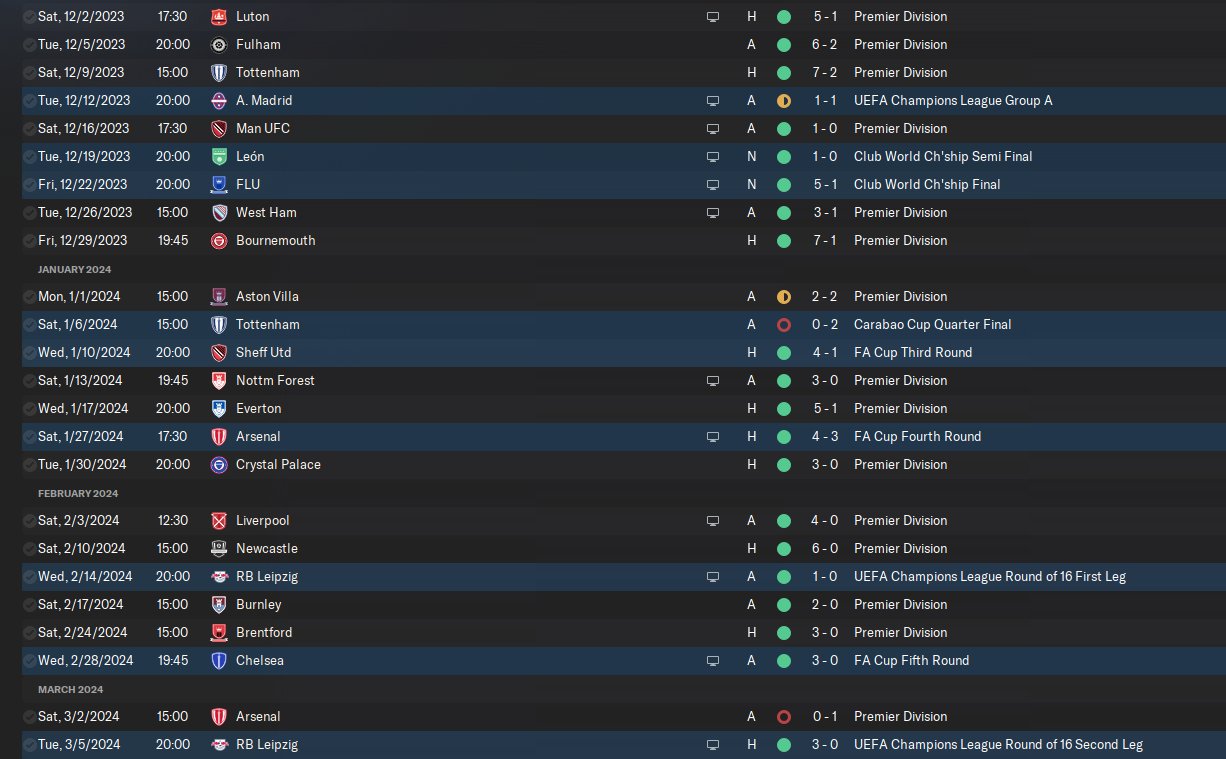Click the Crystal Palace club crest
Screen dimensions: 1226x759
click(219, 465)
